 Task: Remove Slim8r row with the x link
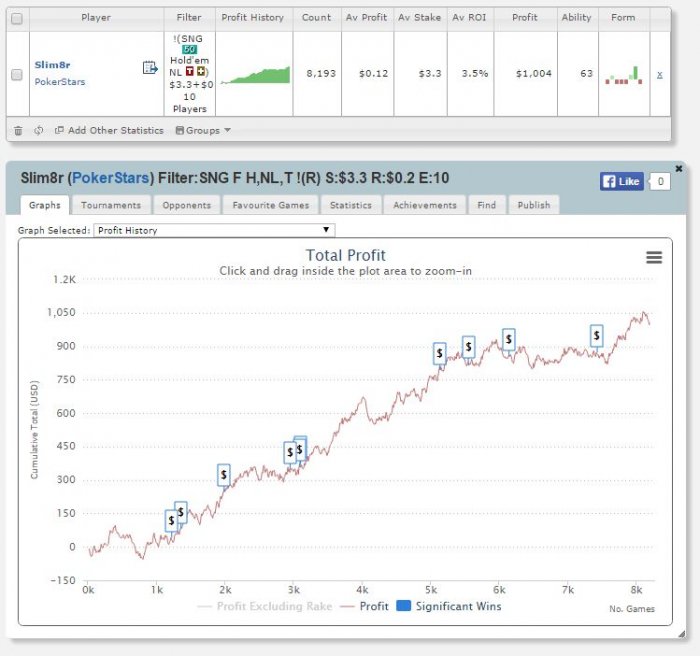click(660, 75)
